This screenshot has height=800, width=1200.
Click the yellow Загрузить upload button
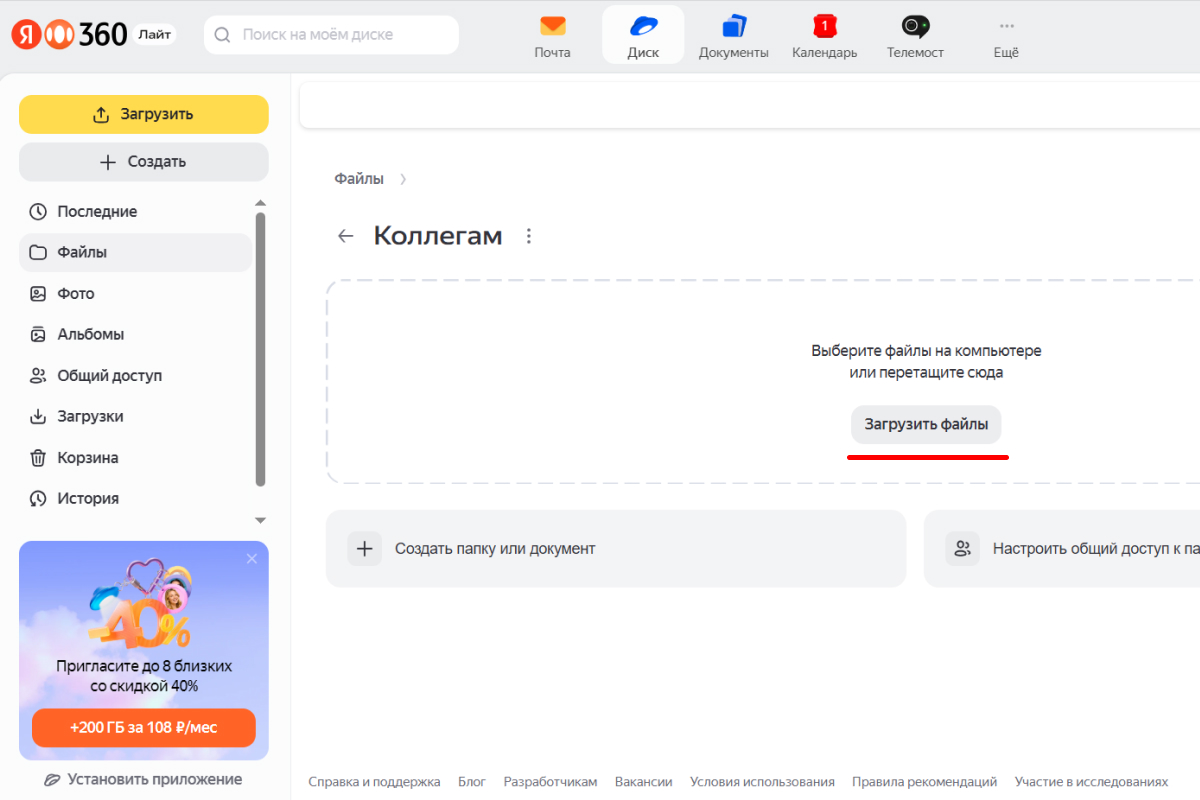[144, 114]
